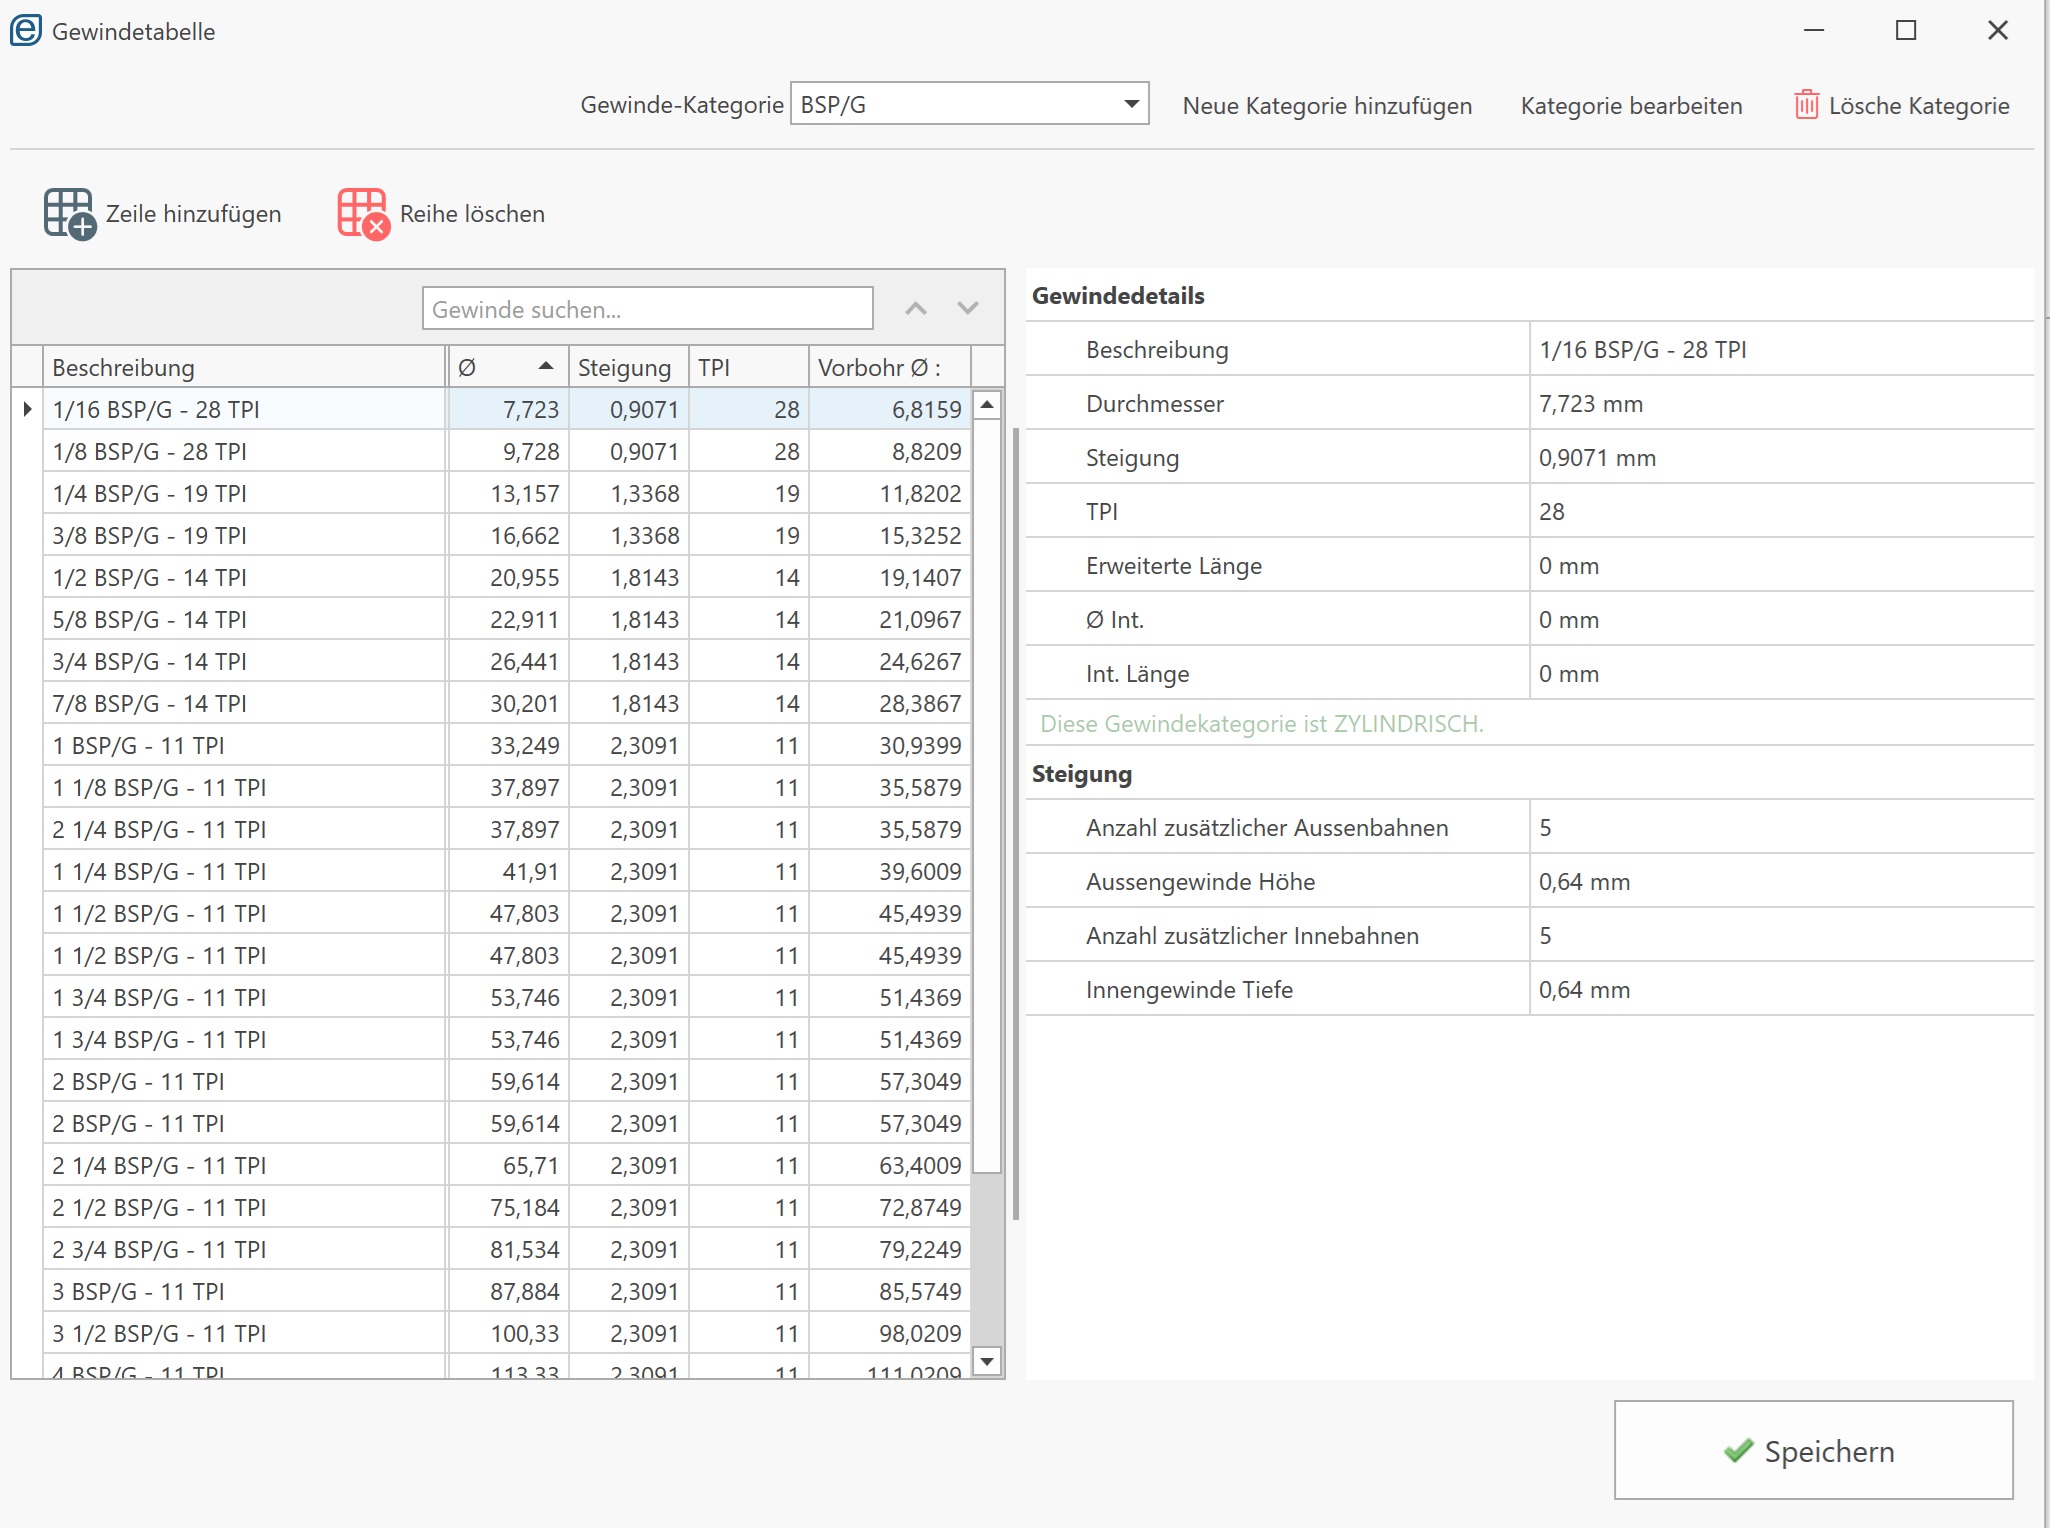Click the add row table icon
Screen dimensions: 2050x1528
[x=69, y=213]
